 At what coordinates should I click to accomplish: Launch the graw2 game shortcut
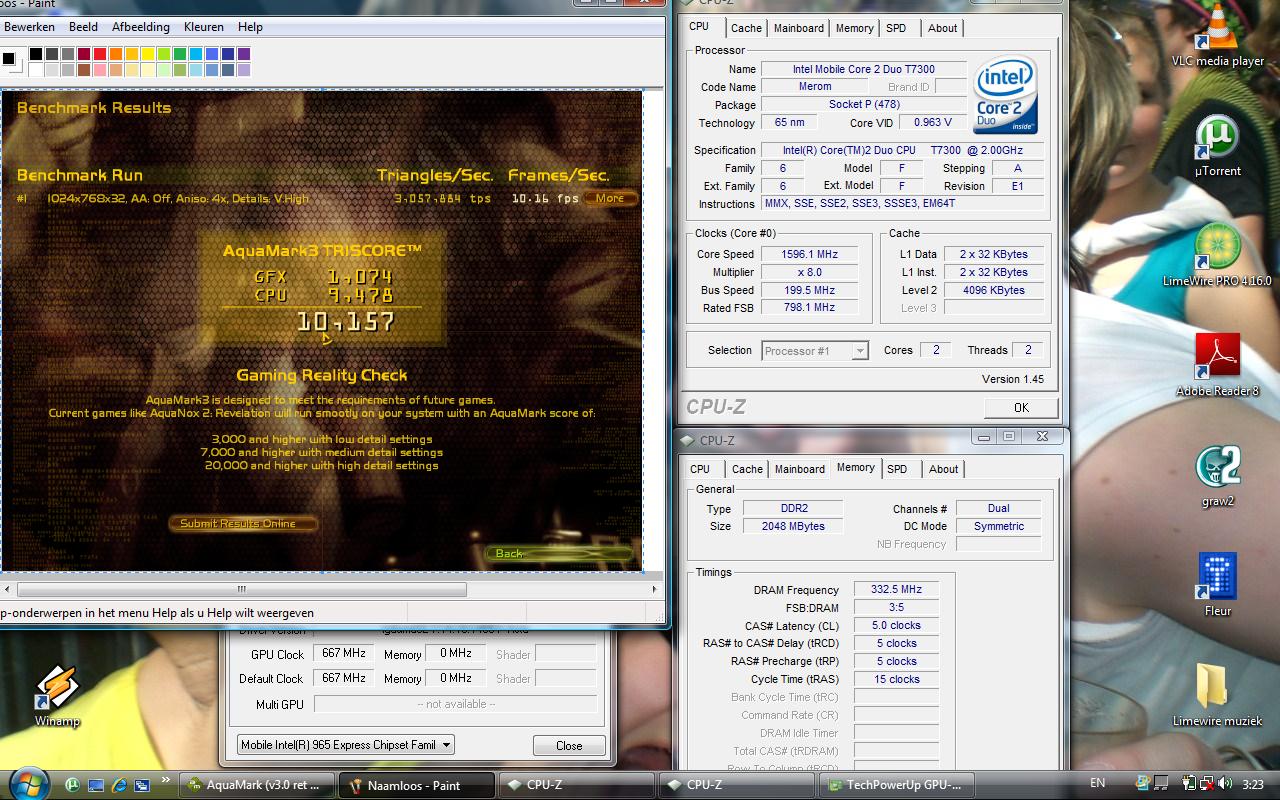pos(1217,476)
